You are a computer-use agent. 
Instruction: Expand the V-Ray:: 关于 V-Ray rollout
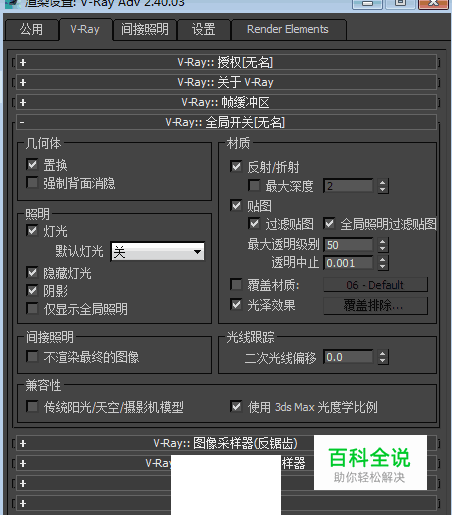(226, 82)
